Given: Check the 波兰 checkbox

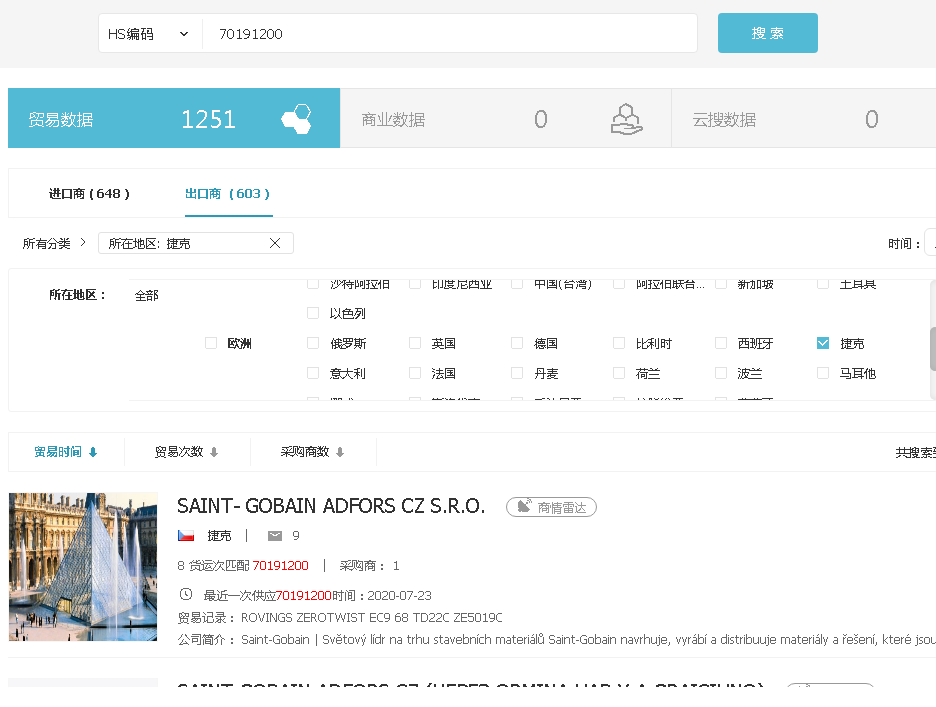Looking at the screenshot, I should coord(721,373).
